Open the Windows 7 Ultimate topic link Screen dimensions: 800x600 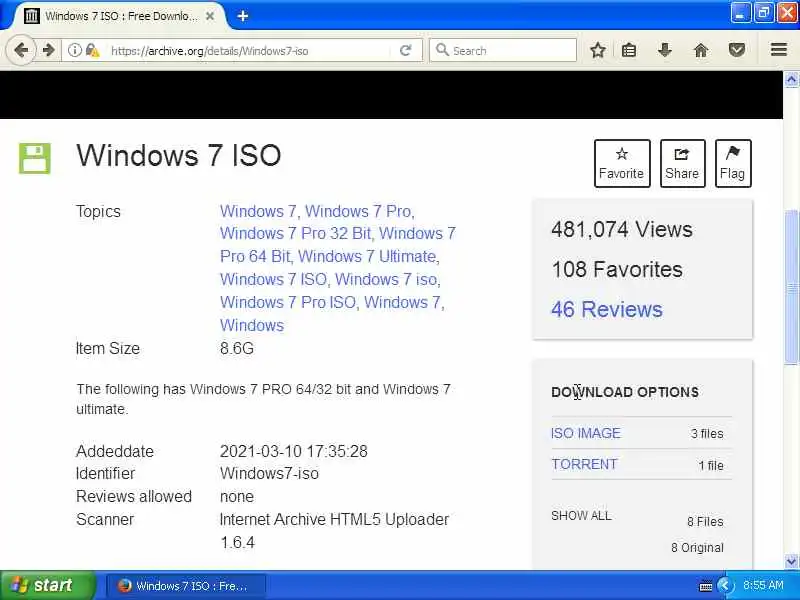367,256
